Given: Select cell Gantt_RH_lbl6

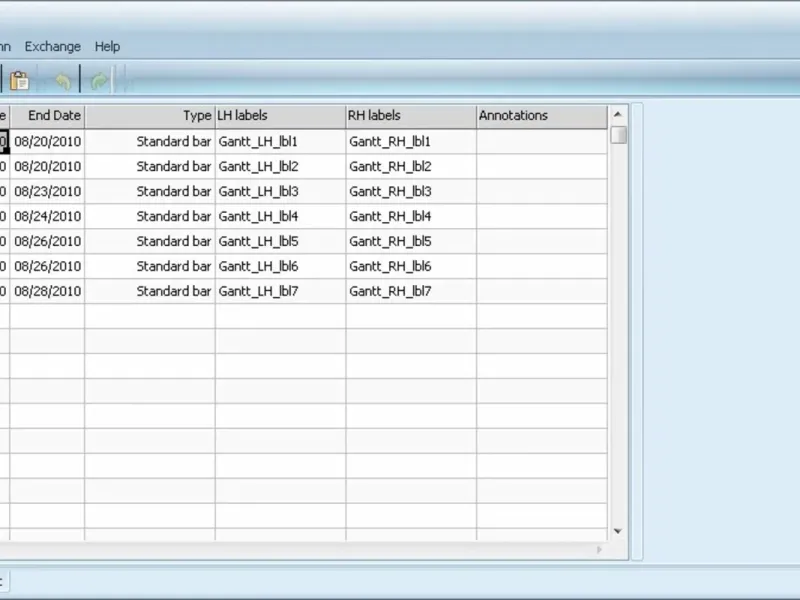Looking at the screenshot, I should 411,266.
